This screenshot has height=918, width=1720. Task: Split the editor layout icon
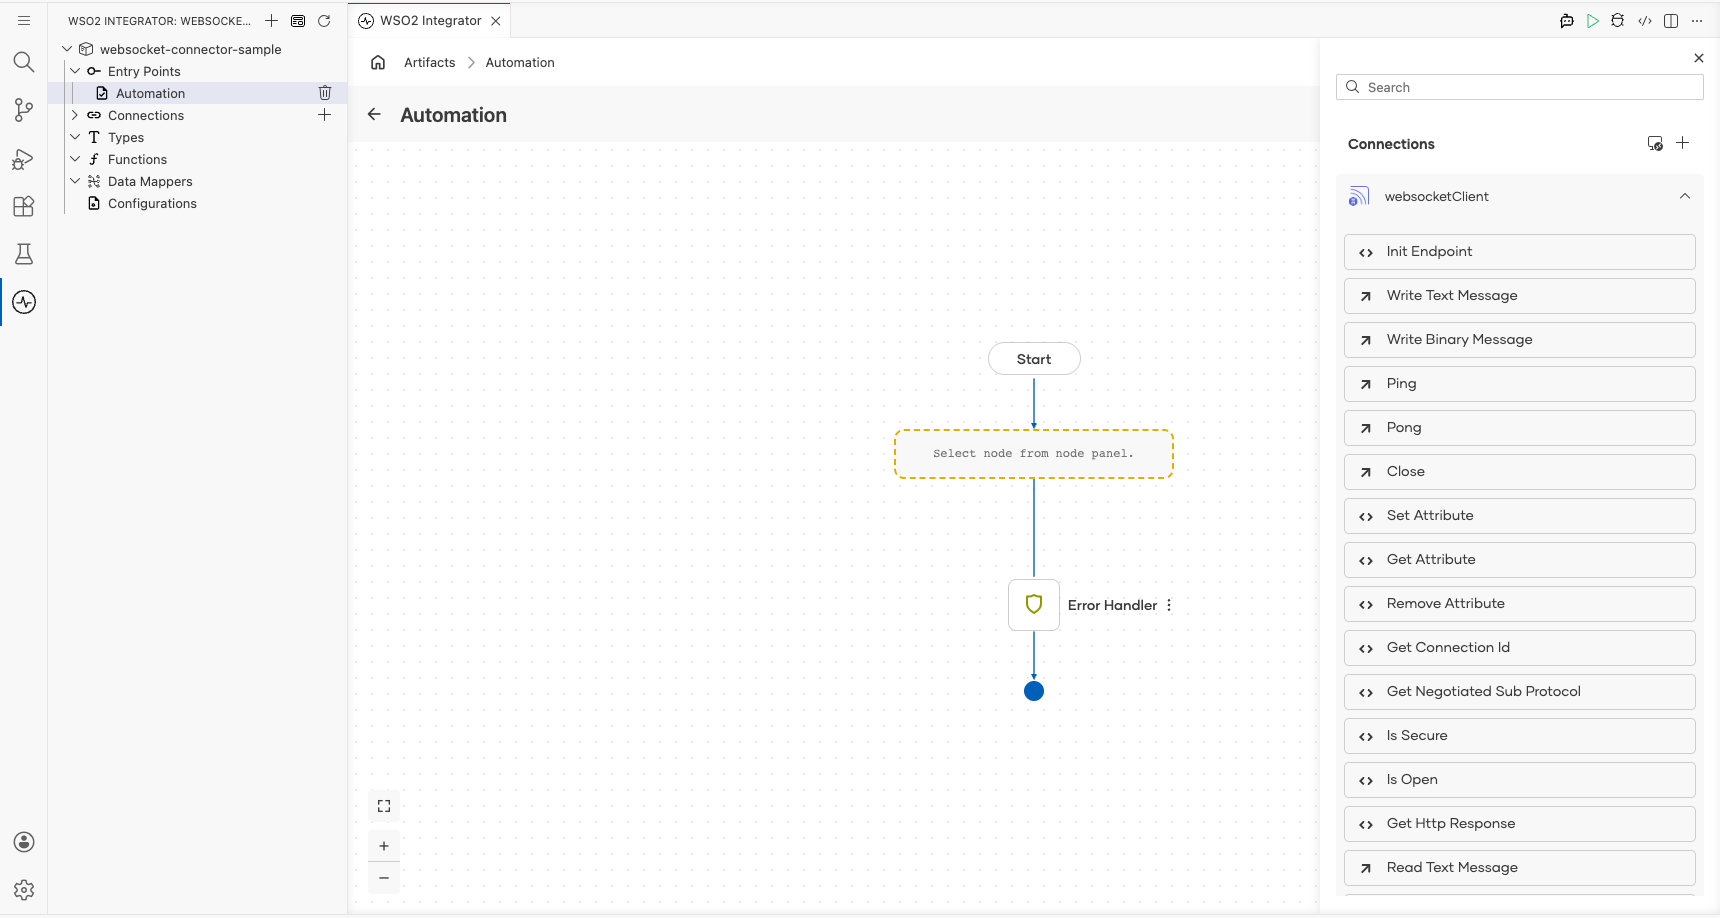[1671, 21]
